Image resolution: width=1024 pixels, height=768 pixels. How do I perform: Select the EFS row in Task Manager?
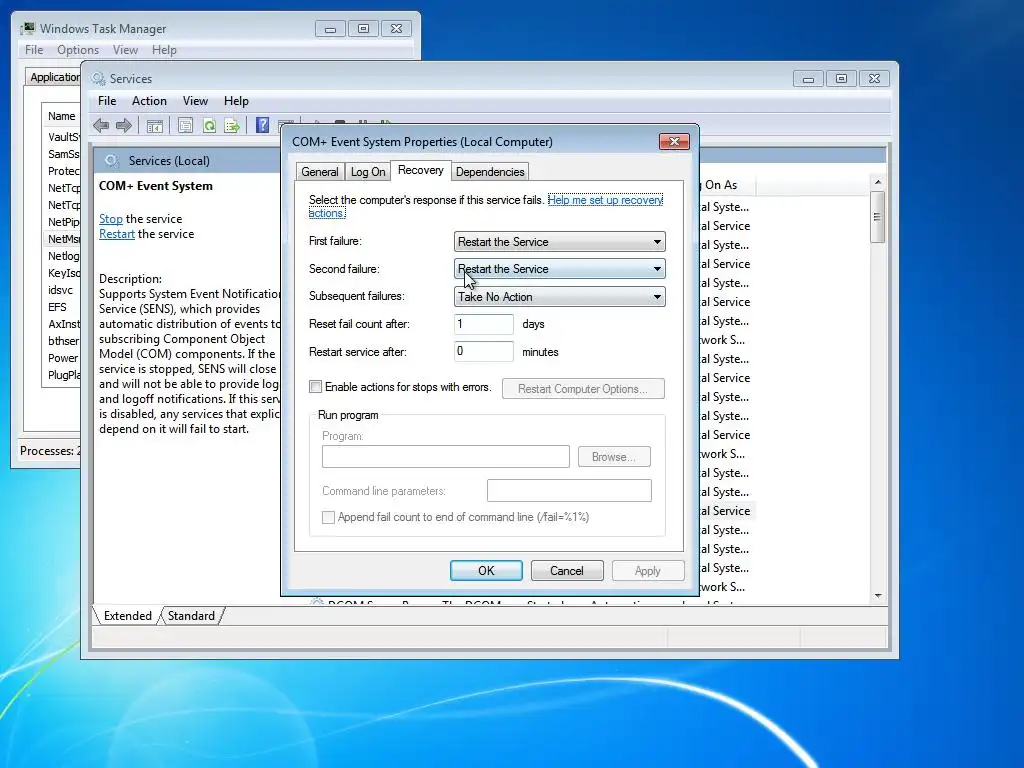[x=62, y=307]
